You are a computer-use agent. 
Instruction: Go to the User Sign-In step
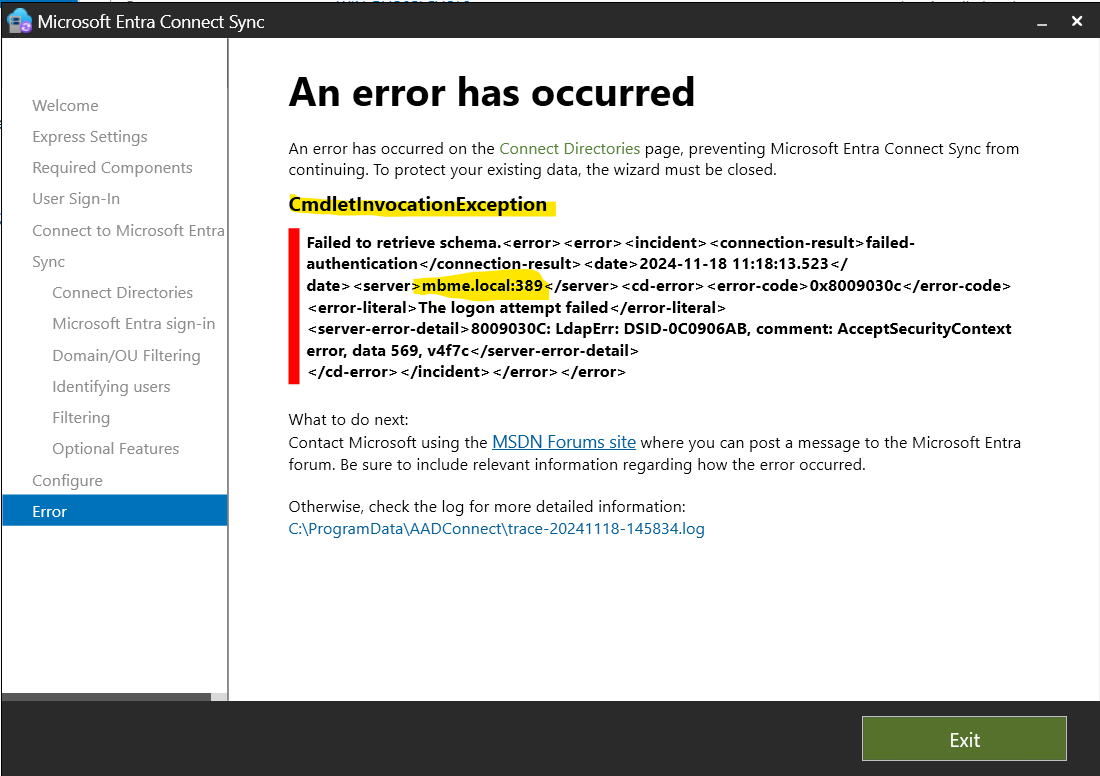click(x=76, y=199)
